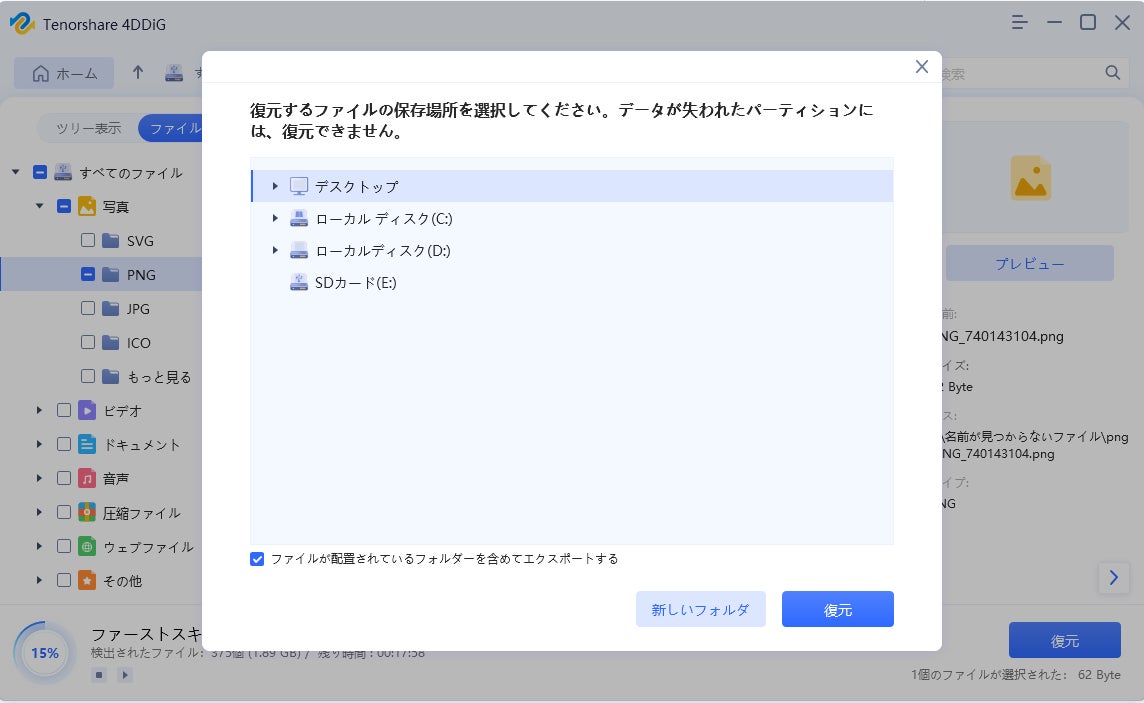
Task: Select SDカード(E:) drive
Action: point(355,283)
